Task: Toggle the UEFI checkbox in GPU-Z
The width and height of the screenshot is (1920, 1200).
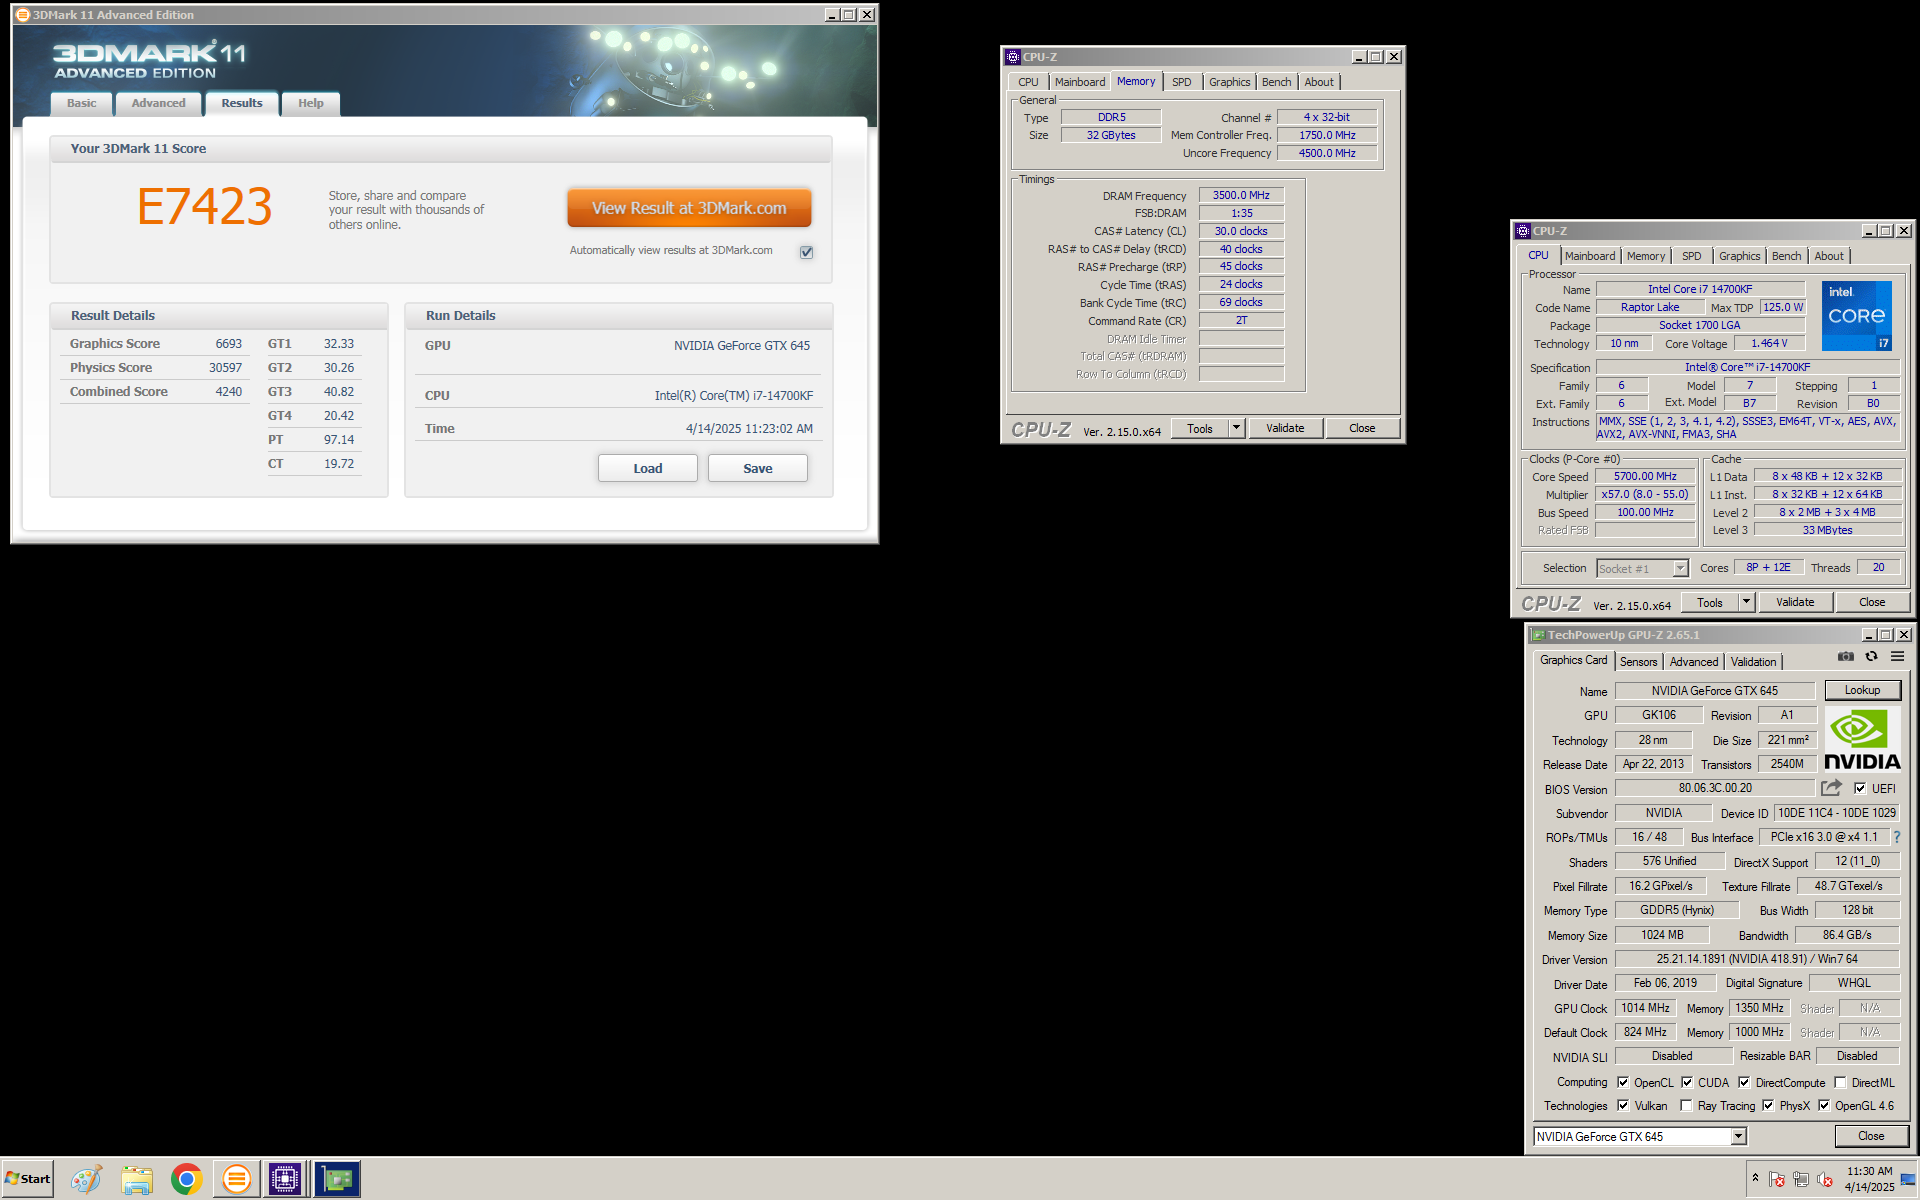Action: click(1860, 788)
